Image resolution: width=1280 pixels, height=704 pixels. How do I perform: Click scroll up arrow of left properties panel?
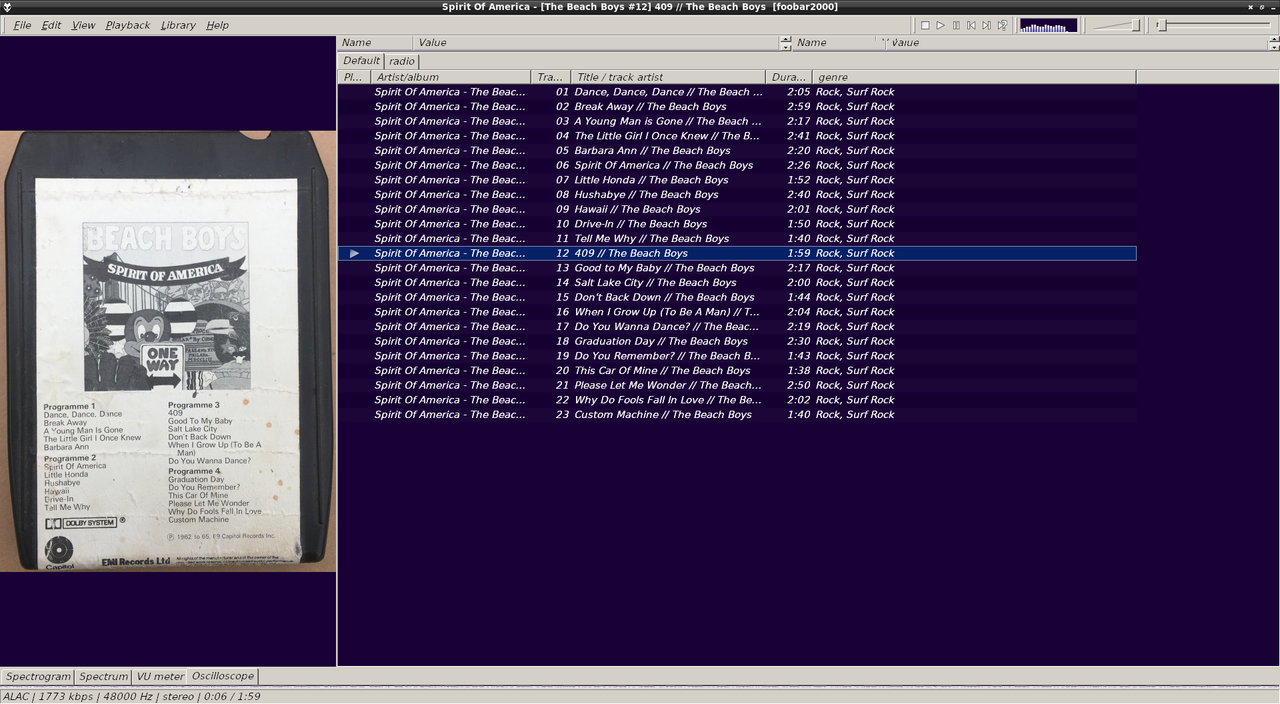coord(786,39)
